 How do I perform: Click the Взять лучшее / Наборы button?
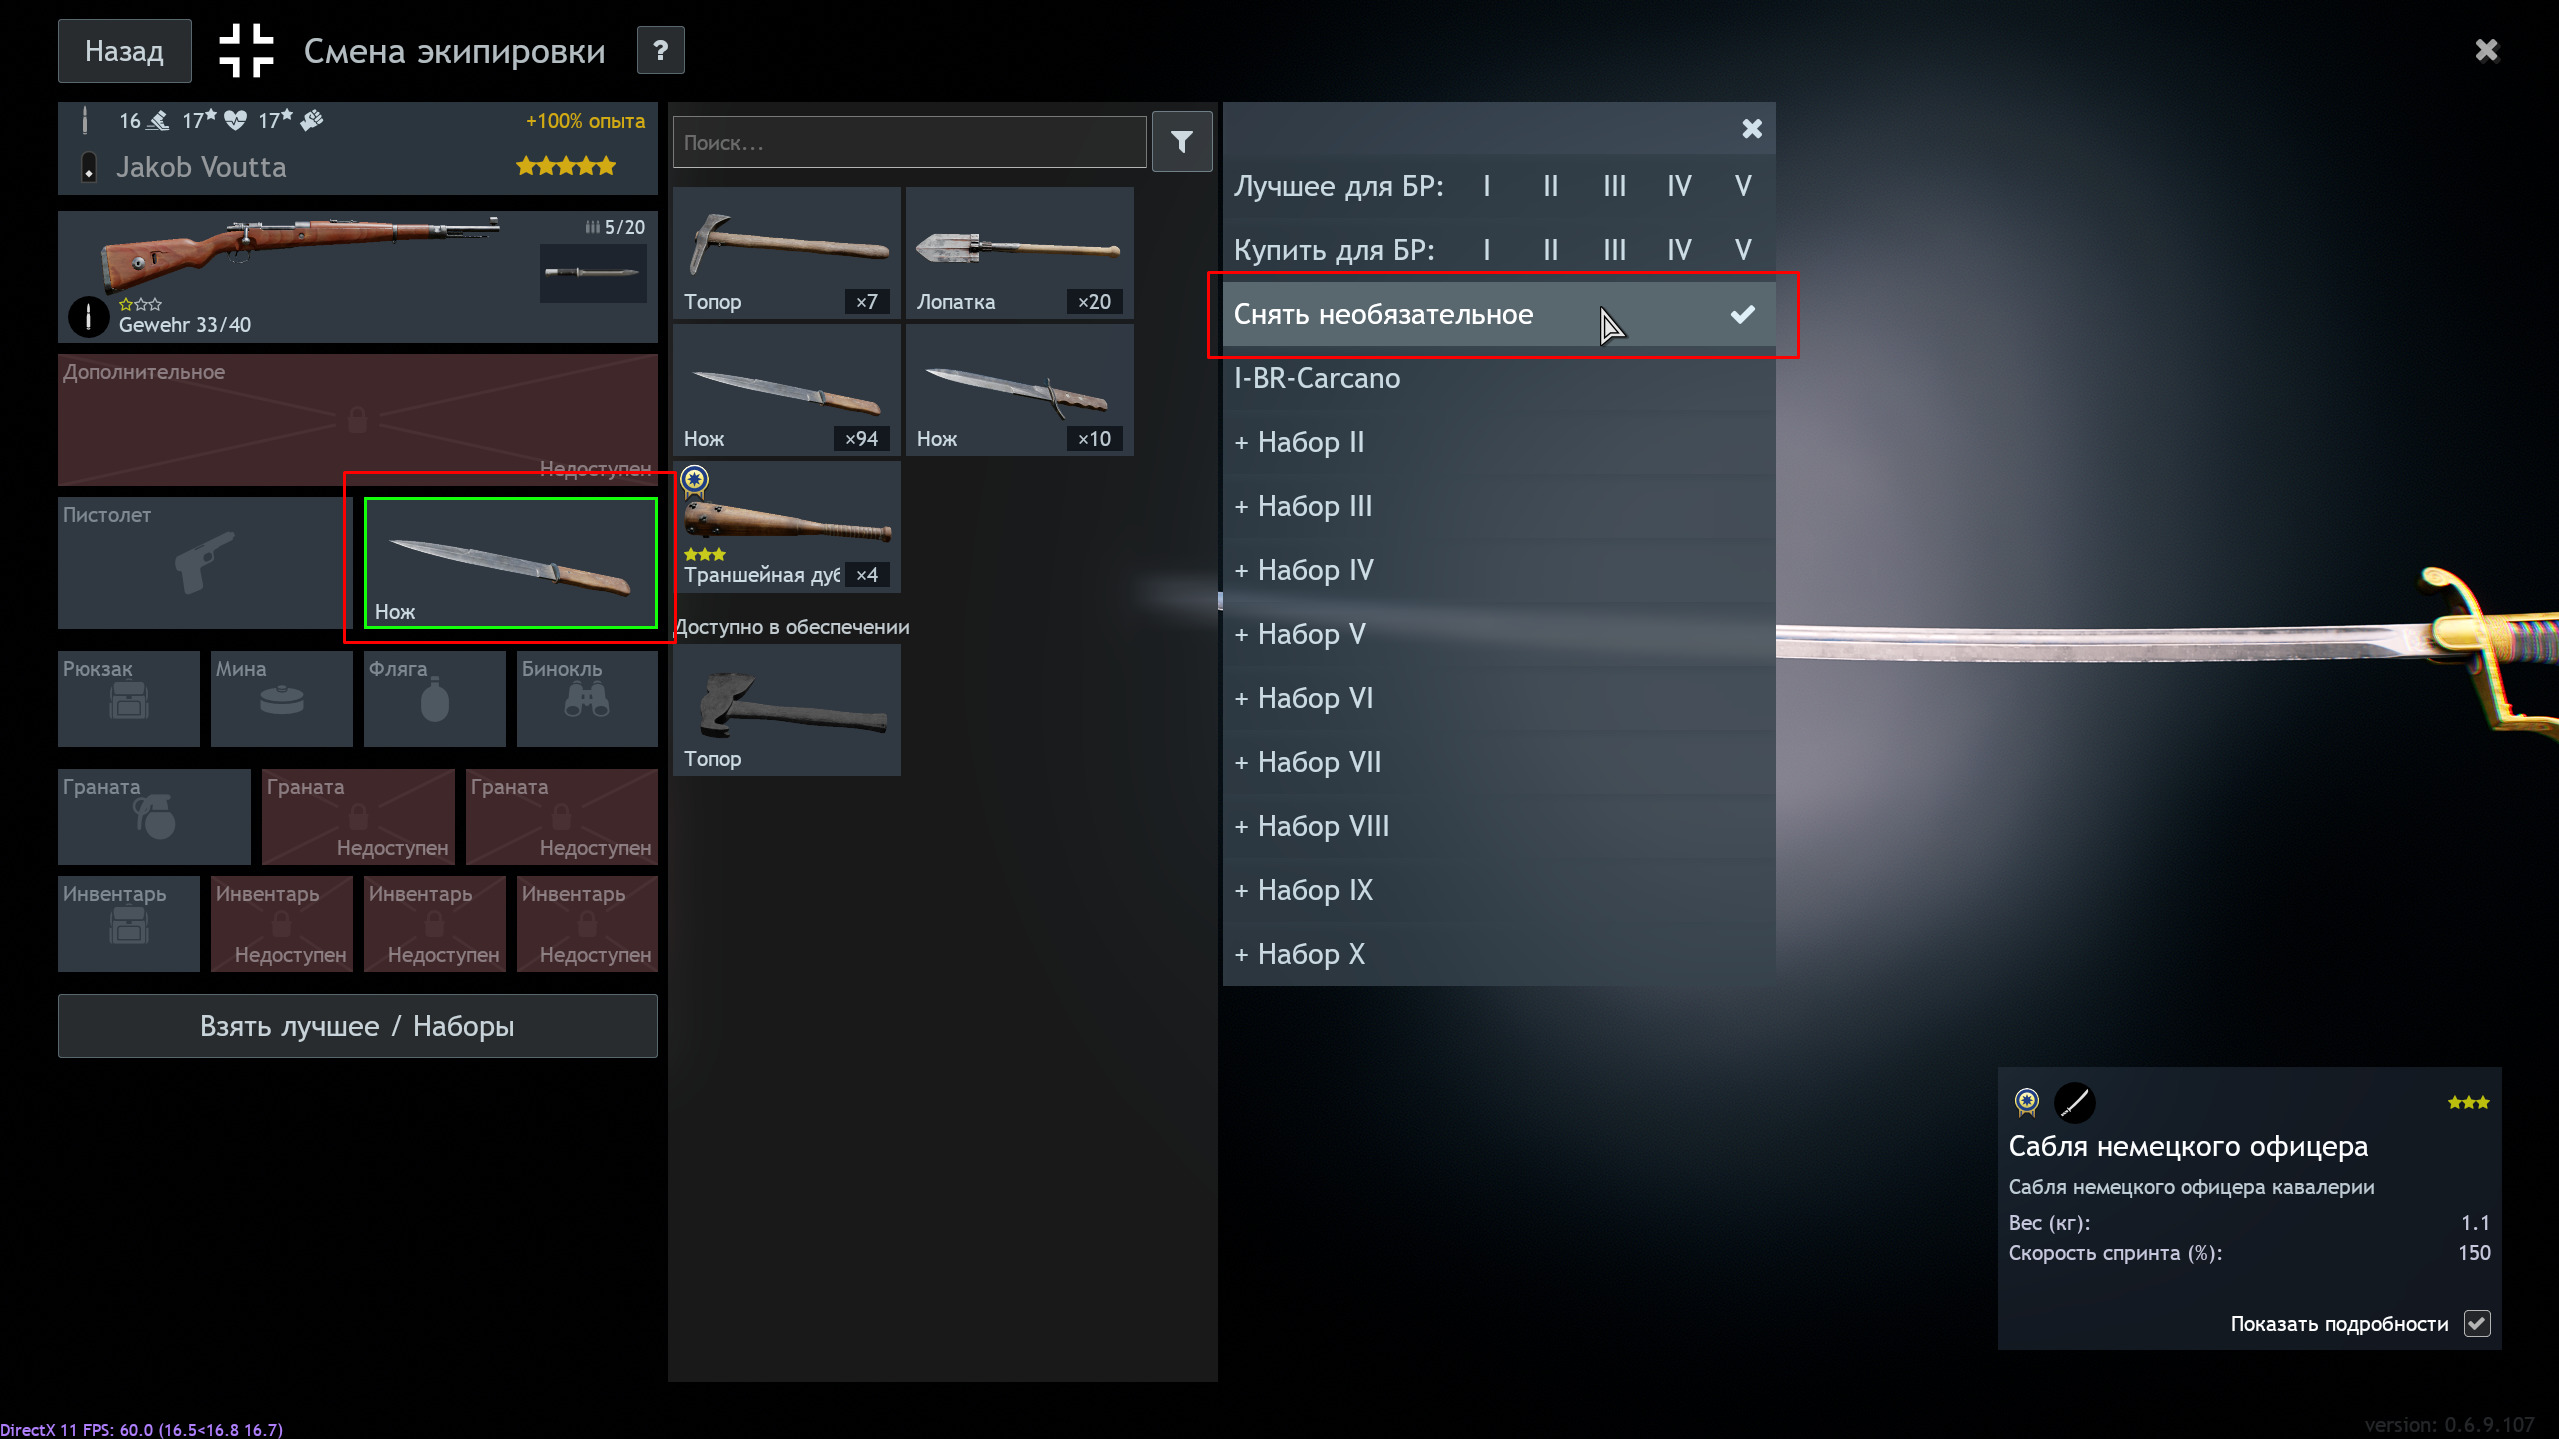357,1026
